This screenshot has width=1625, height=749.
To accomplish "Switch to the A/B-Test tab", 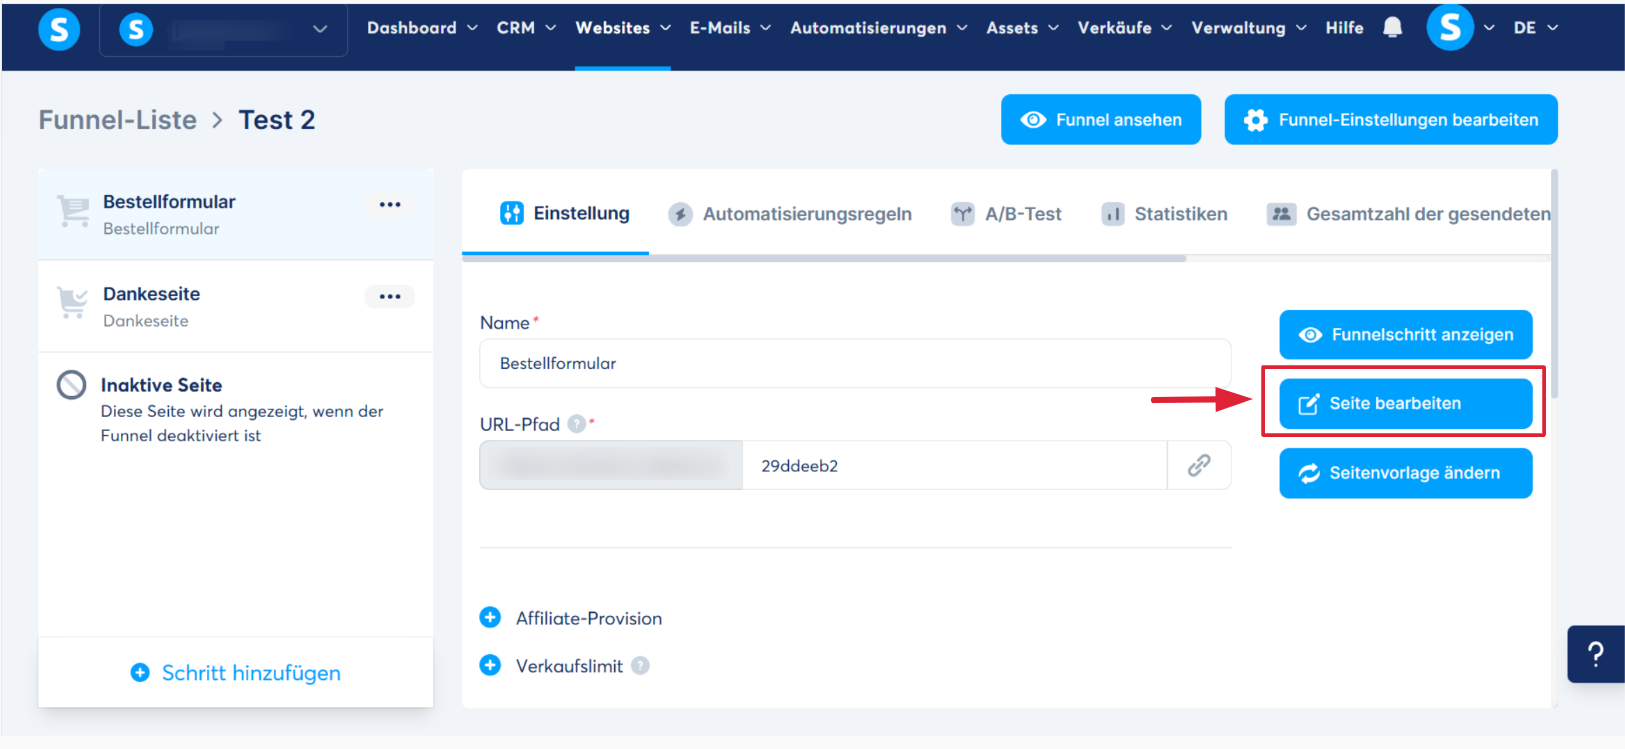I will (x=1006, y=214).
